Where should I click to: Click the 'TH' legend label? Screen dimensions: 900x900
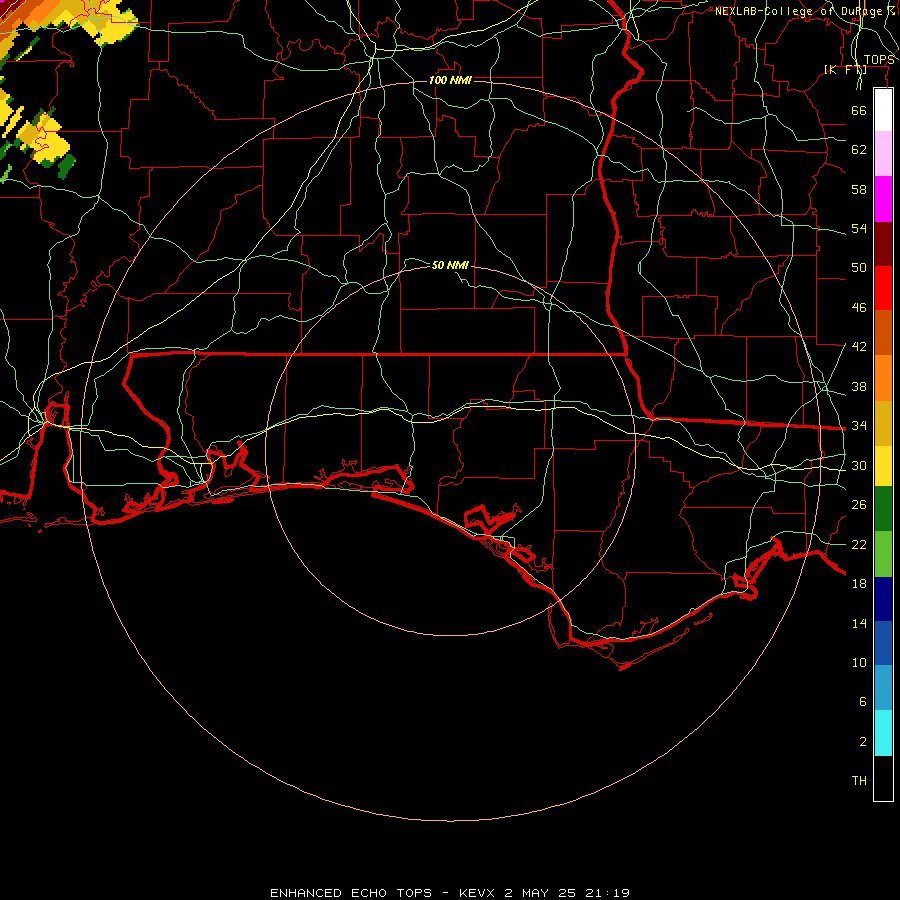point(859,781)
